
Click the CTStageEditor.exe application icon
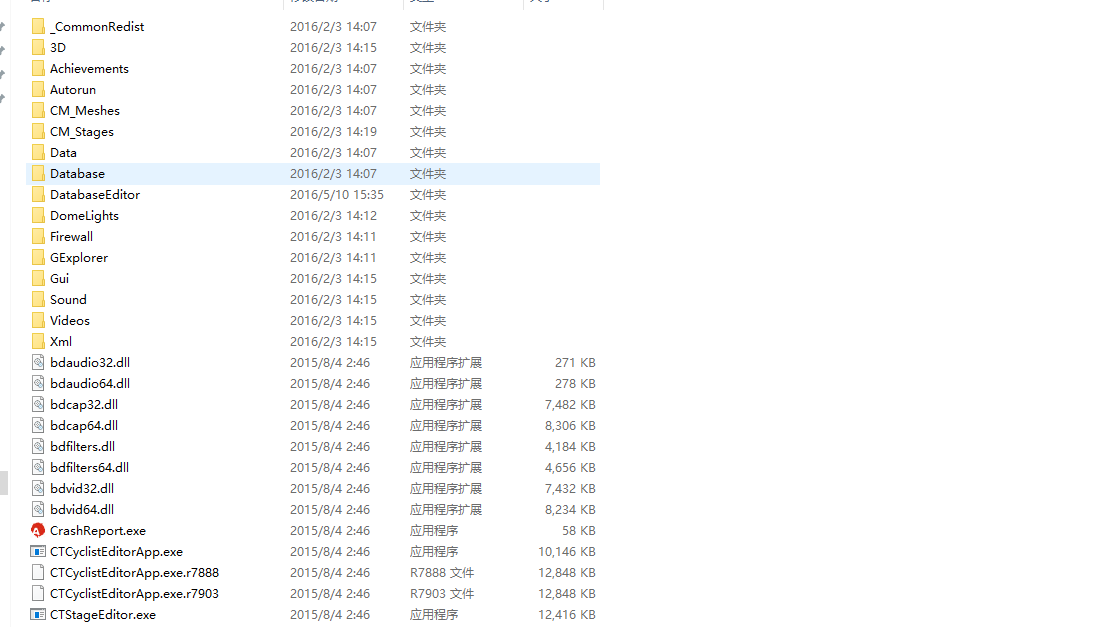pyautogui.click(x=38, y=614)
